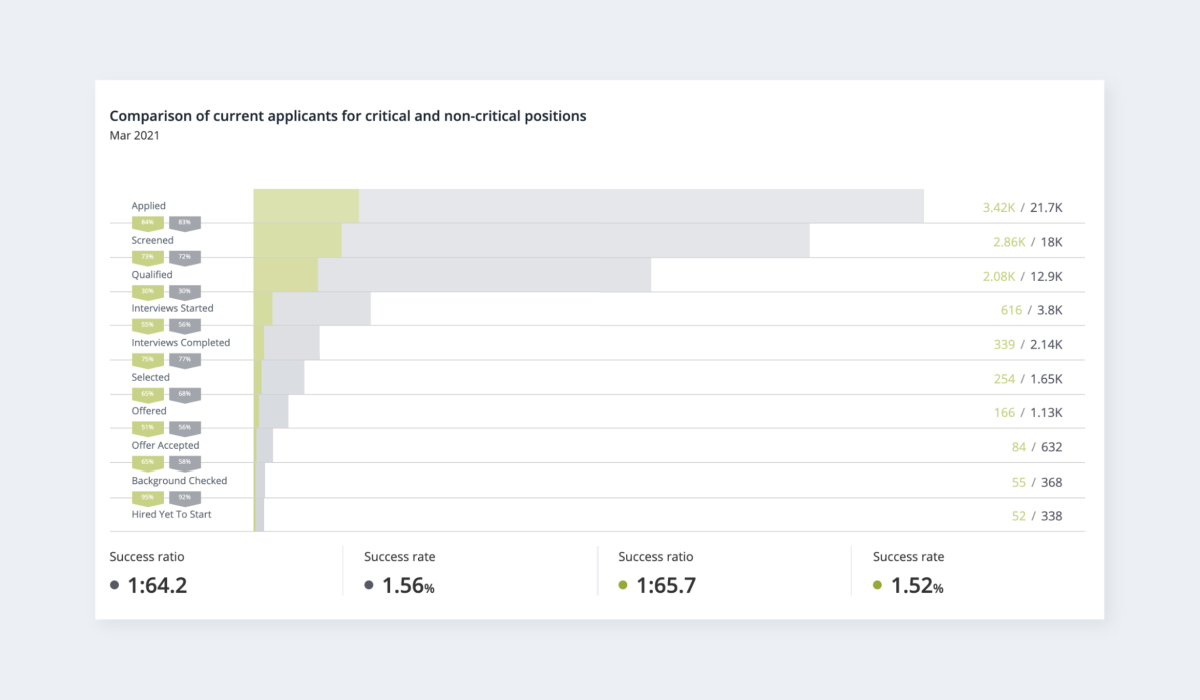
Task: Click the gray 83% conversion badge
Action: tap(184, 222)
